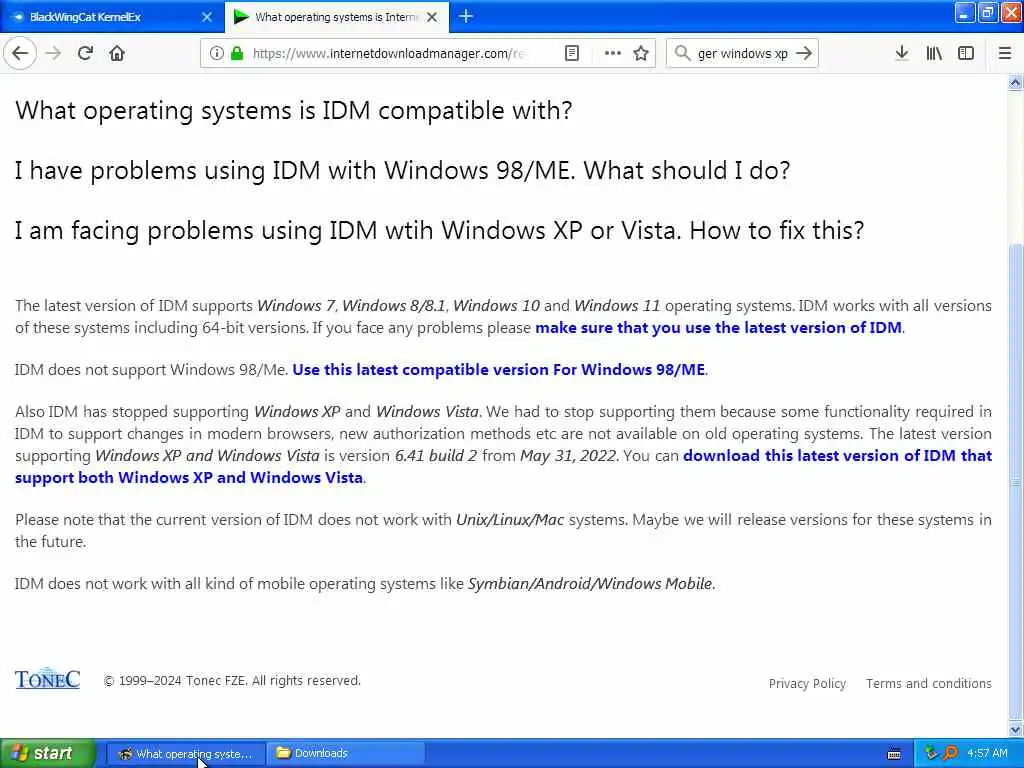Show site information icon in address bar

pyautogui.click(x=216, y=54)
